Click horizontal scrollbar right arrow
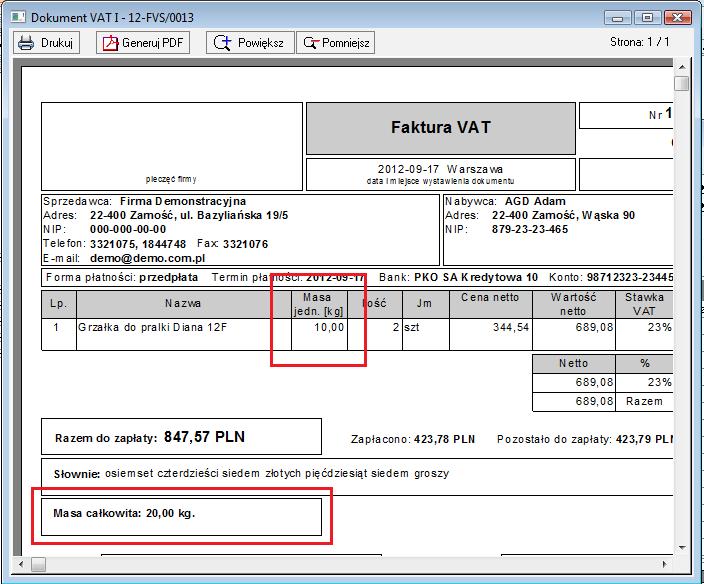Image resolution: width=704 pixels, height=584 pixels. pos(664,564)
